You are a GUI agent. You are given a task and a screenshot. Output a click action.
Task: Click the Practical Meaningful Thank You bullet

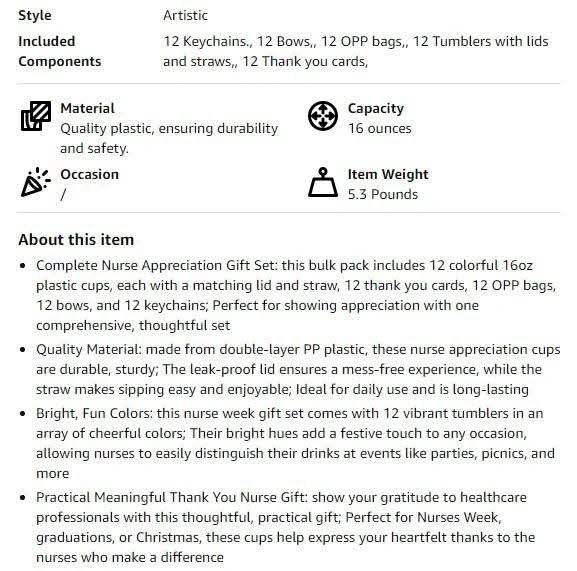click(286, 527)
